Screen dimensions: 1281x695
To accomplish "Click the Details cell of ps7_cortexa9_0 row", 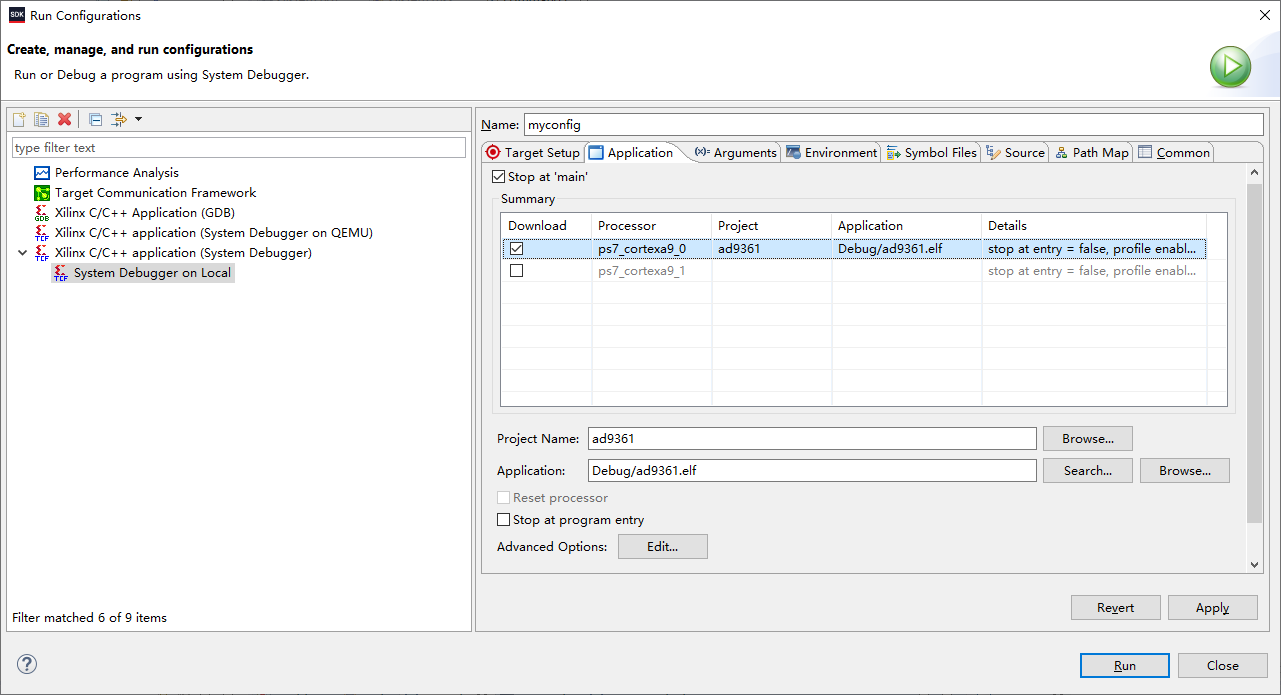I will pos(1094,249).
